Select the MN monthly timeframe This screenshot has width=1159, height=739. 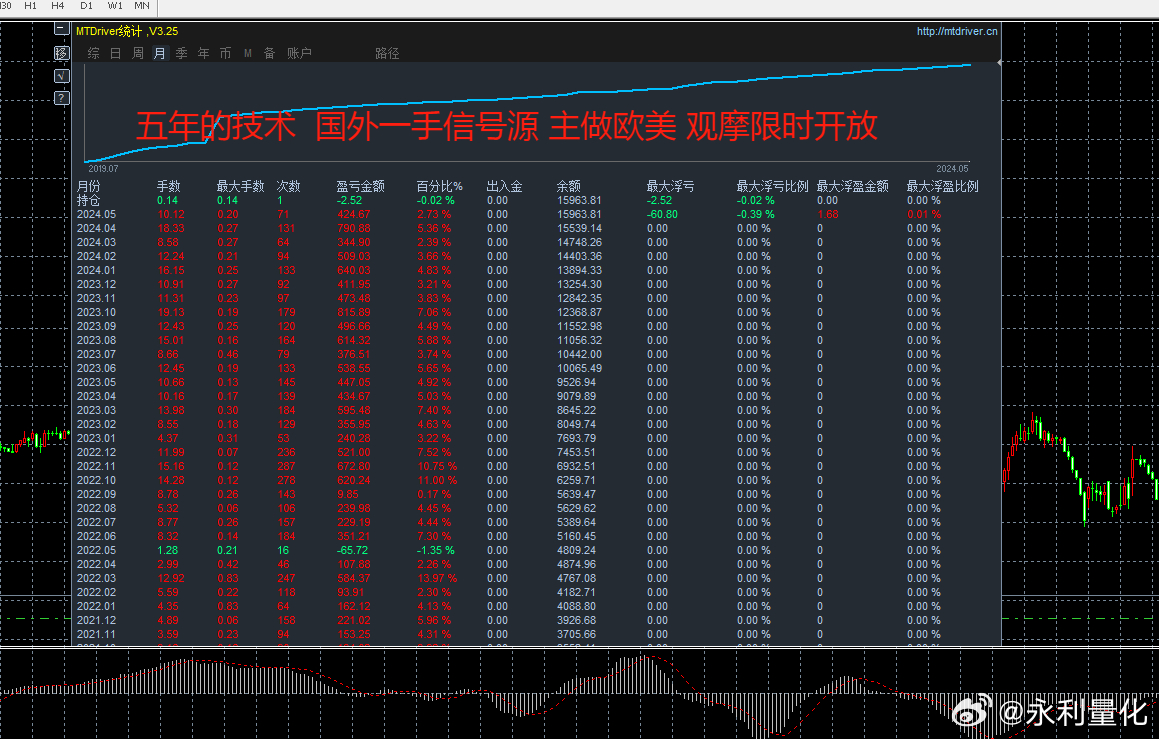pos(142,6)
